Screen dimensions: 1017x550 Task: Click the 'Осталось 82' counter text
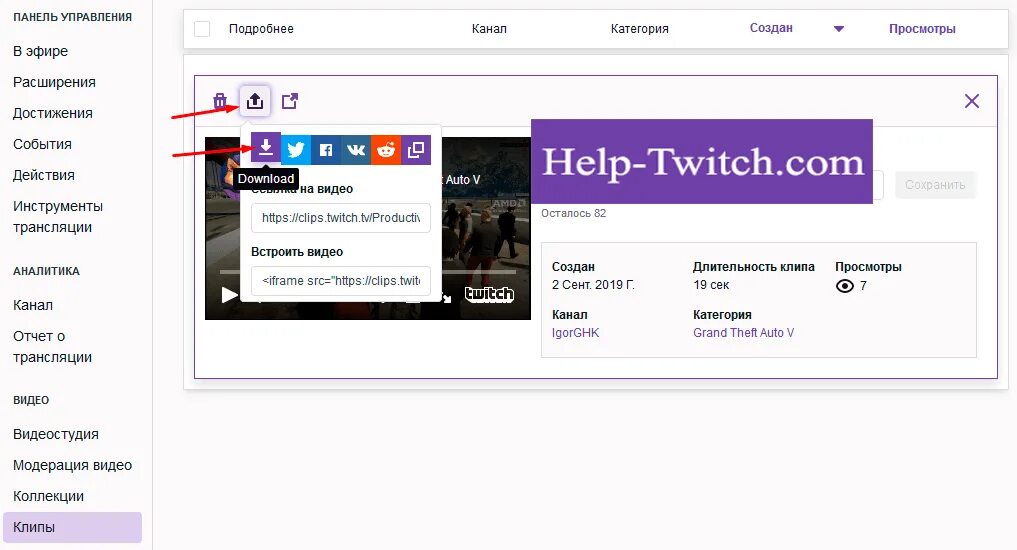[x=573, y=213]
